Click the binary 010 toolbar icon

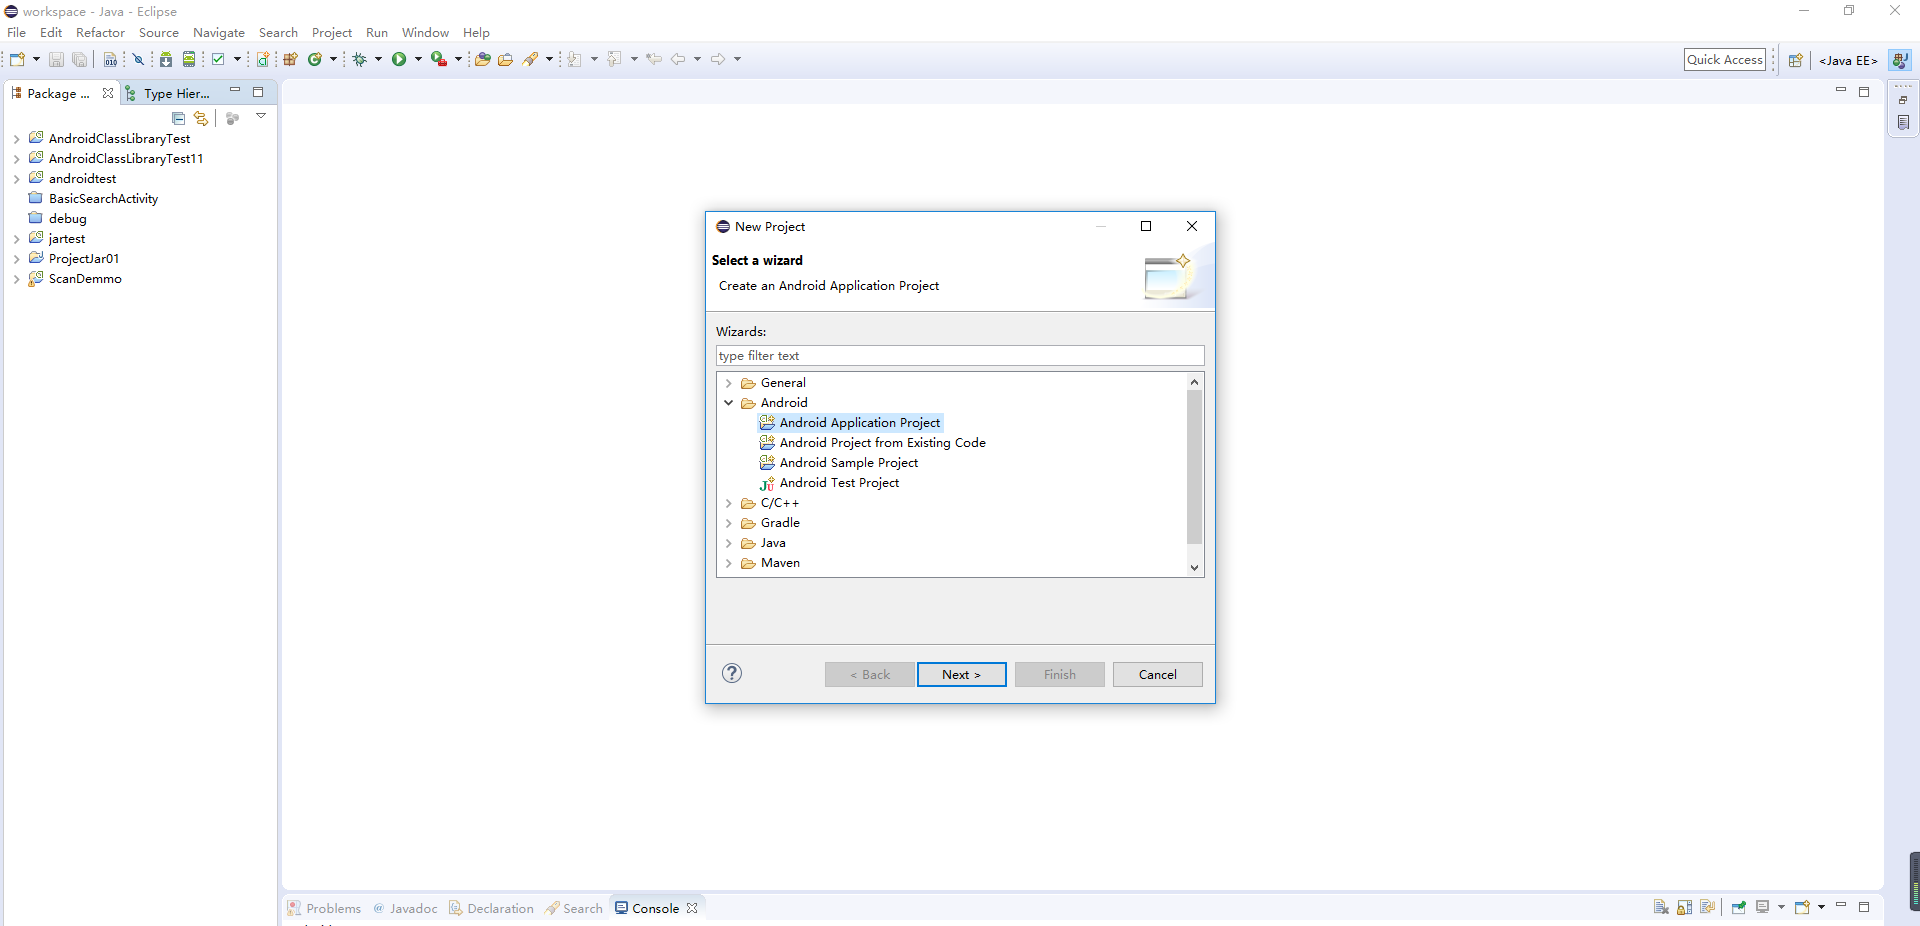110,60
